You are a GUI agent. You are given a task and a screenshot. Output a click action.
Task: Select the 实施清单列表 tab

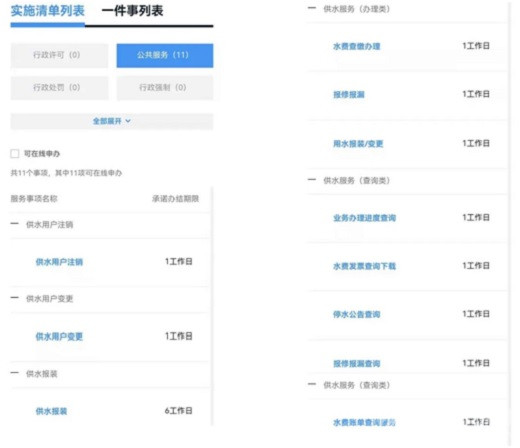pyautogui.click(x=48, y=11)
